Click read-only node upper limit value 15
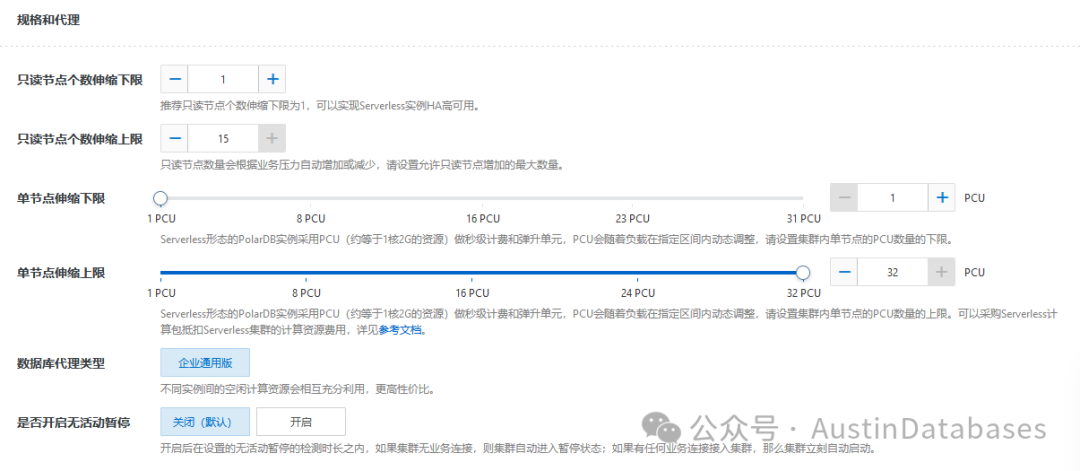 point(223,138)
